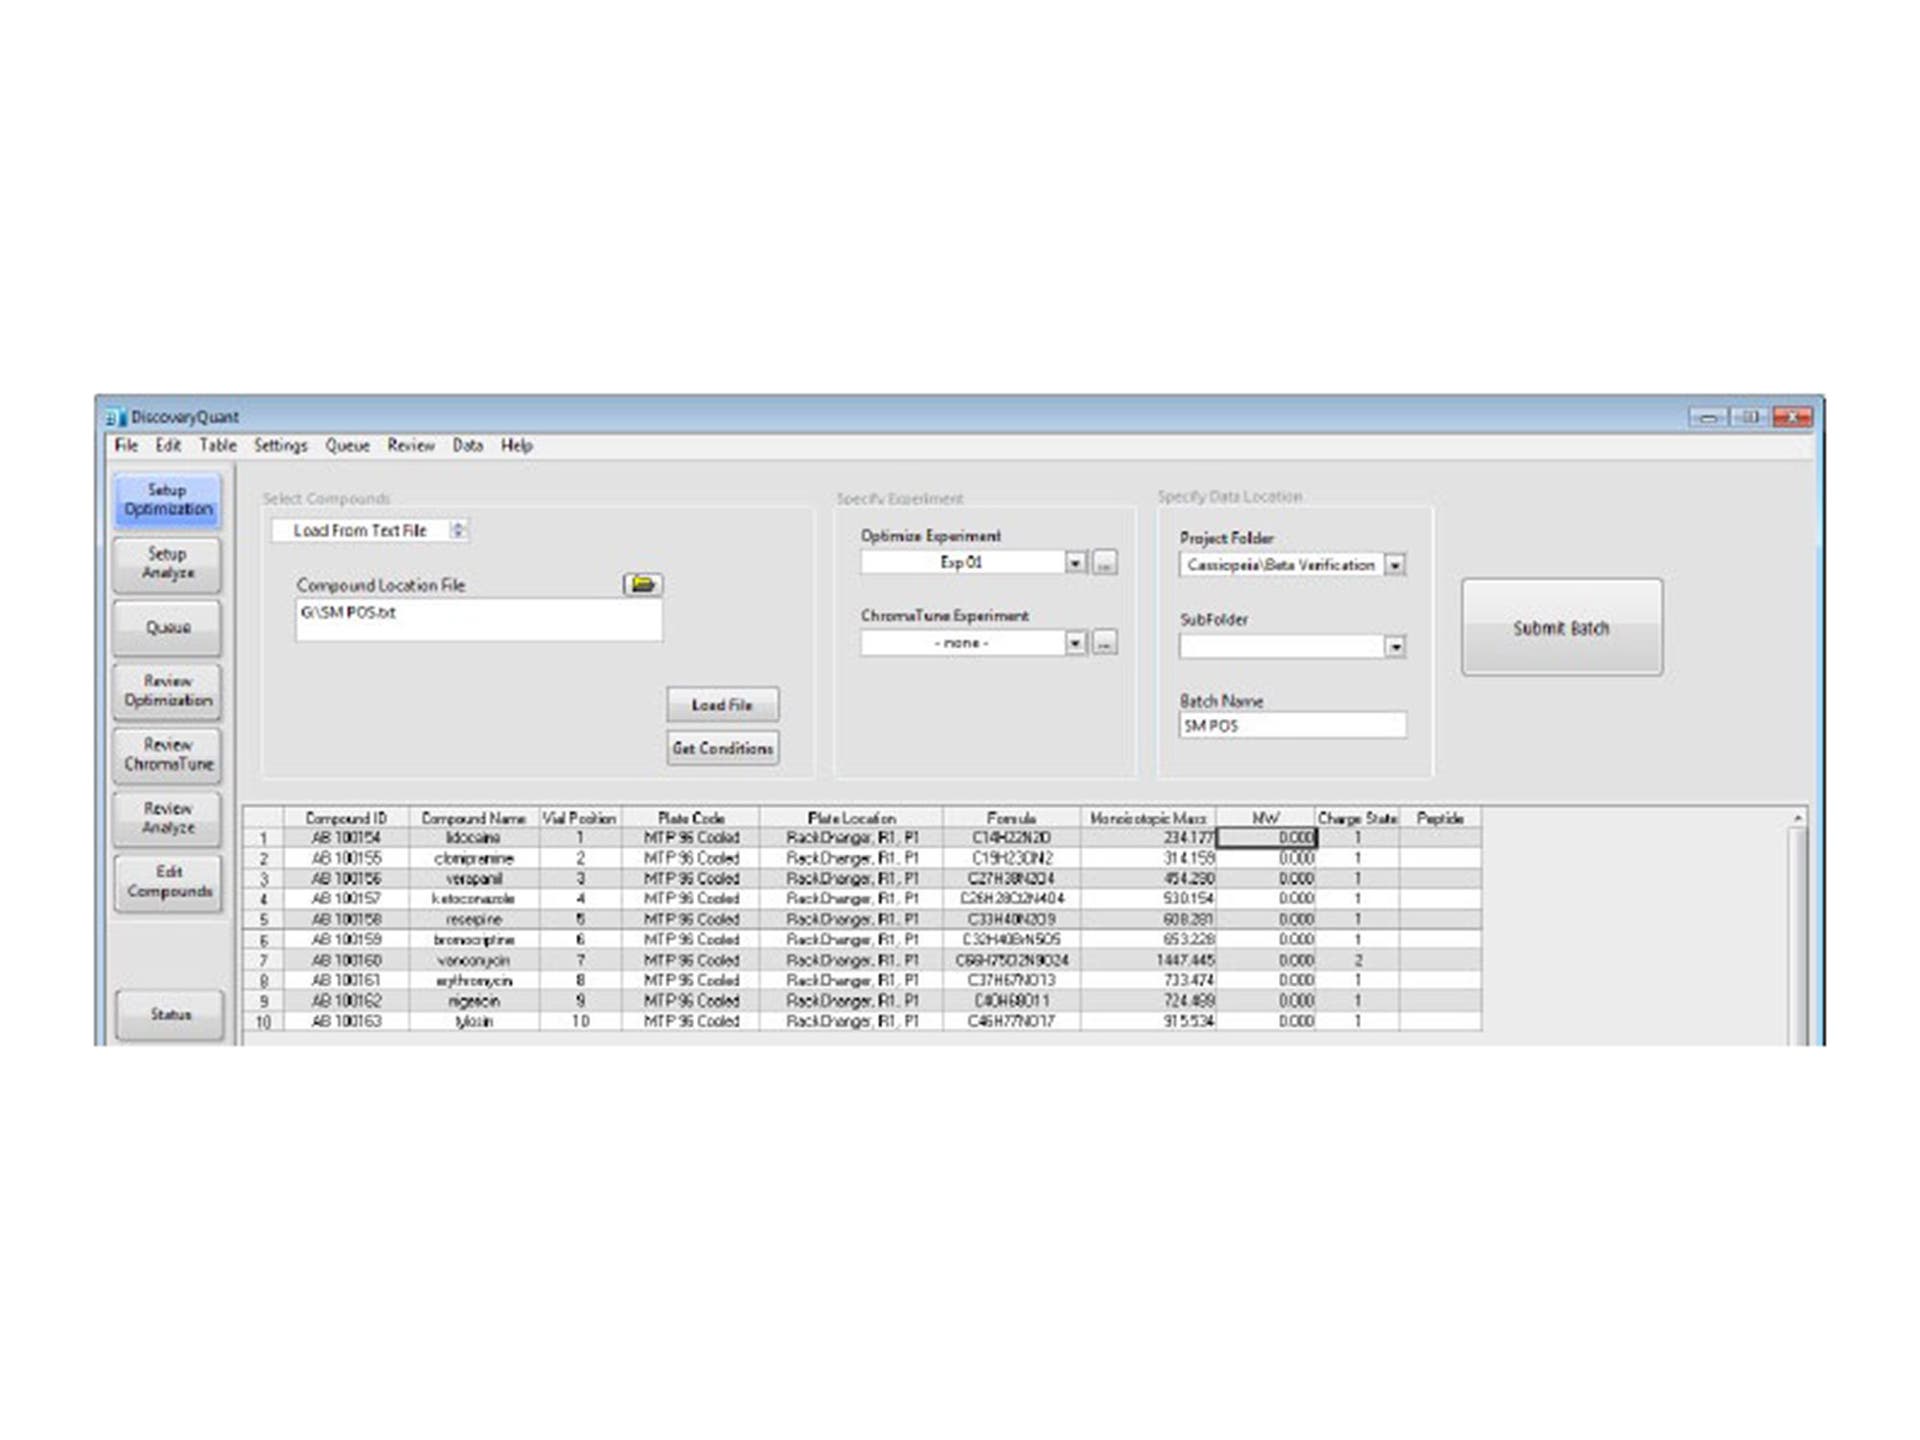Expand ChromaTune Experiment dropdown
The height and width of the screenshot is (1440, 1920).
click(1075, 643)
